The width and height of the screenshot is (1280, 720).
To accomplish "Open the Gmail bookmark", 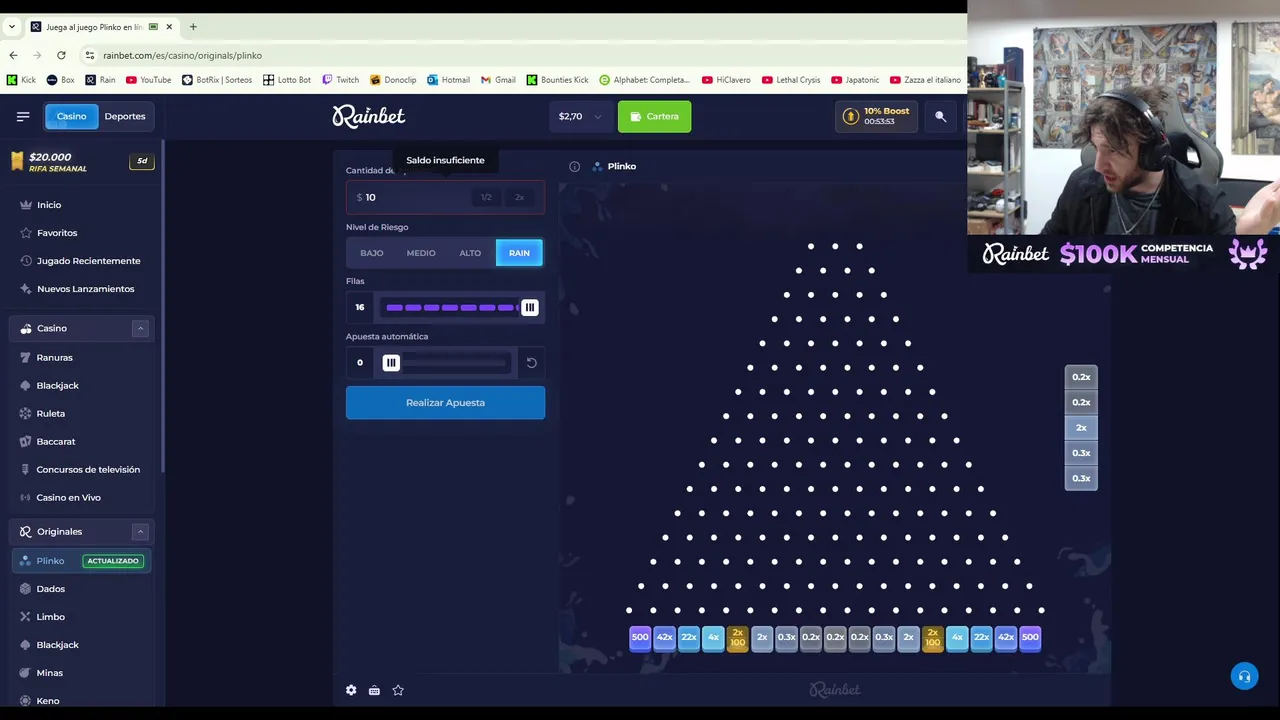I will coord(498,80).
